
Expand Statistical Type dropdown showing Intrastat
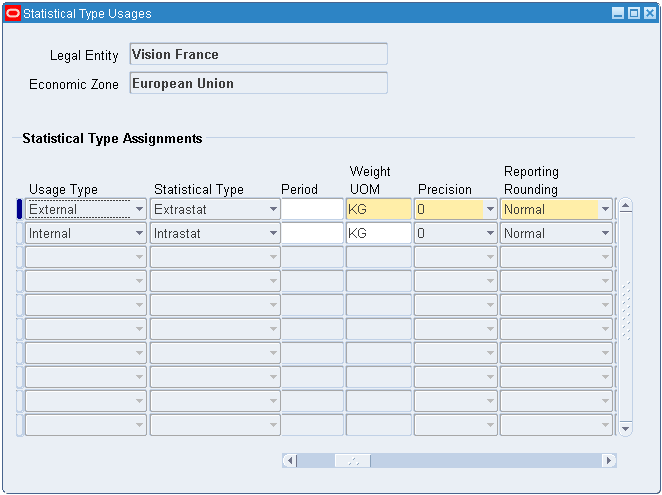(x=215, y=233)
